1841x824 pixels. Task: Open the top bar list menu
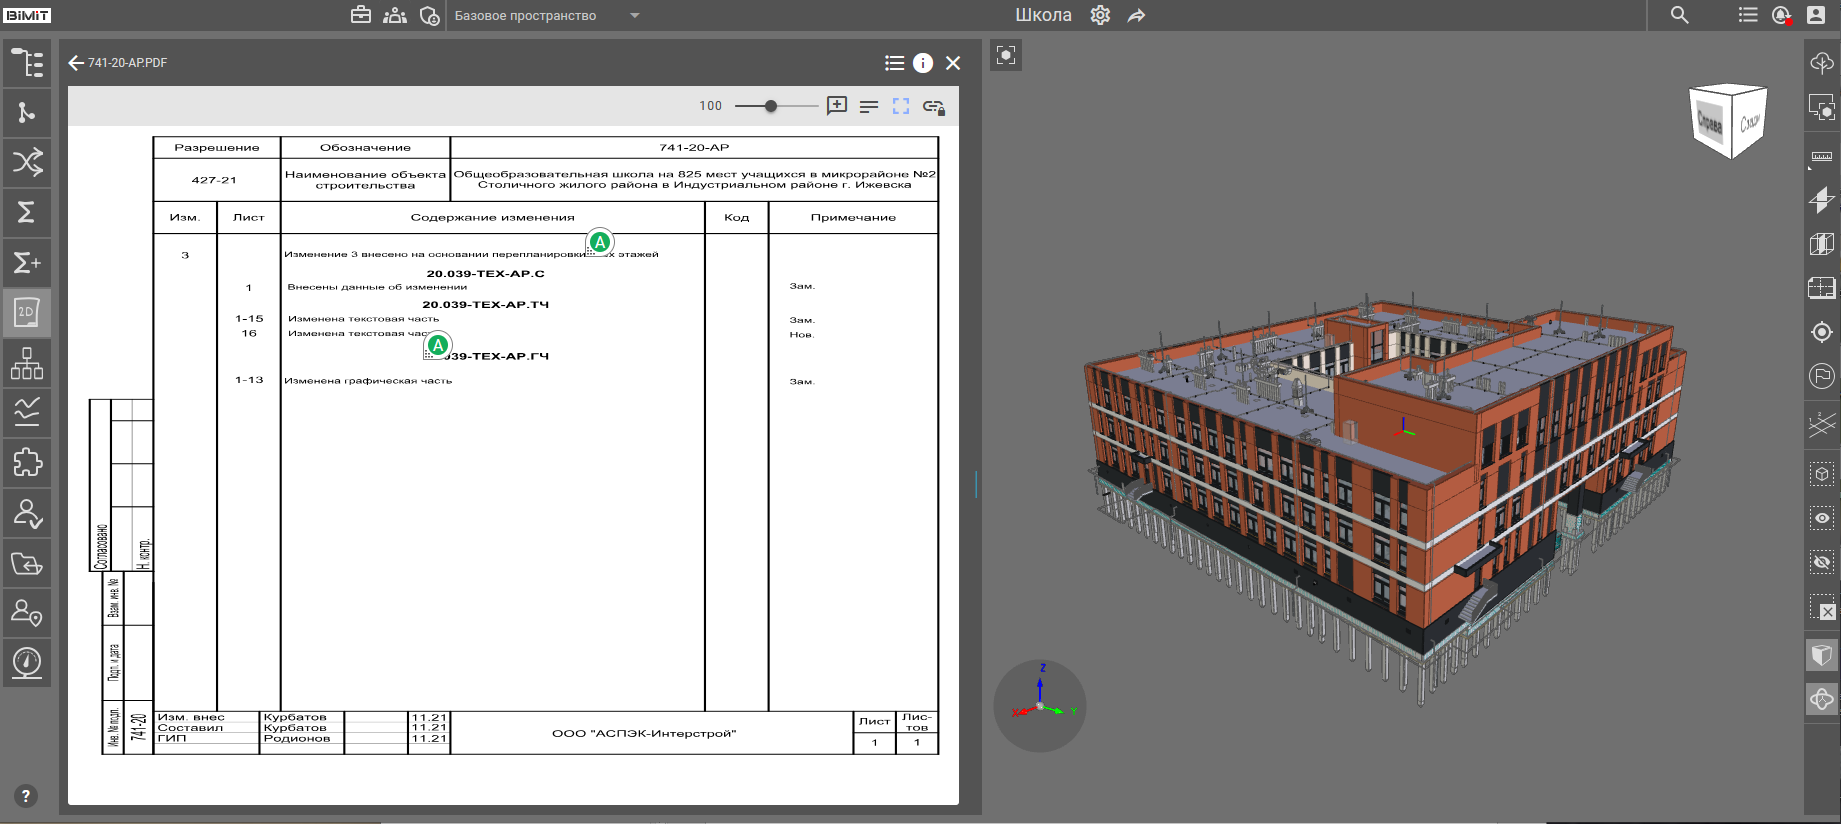click(1747, 15)
